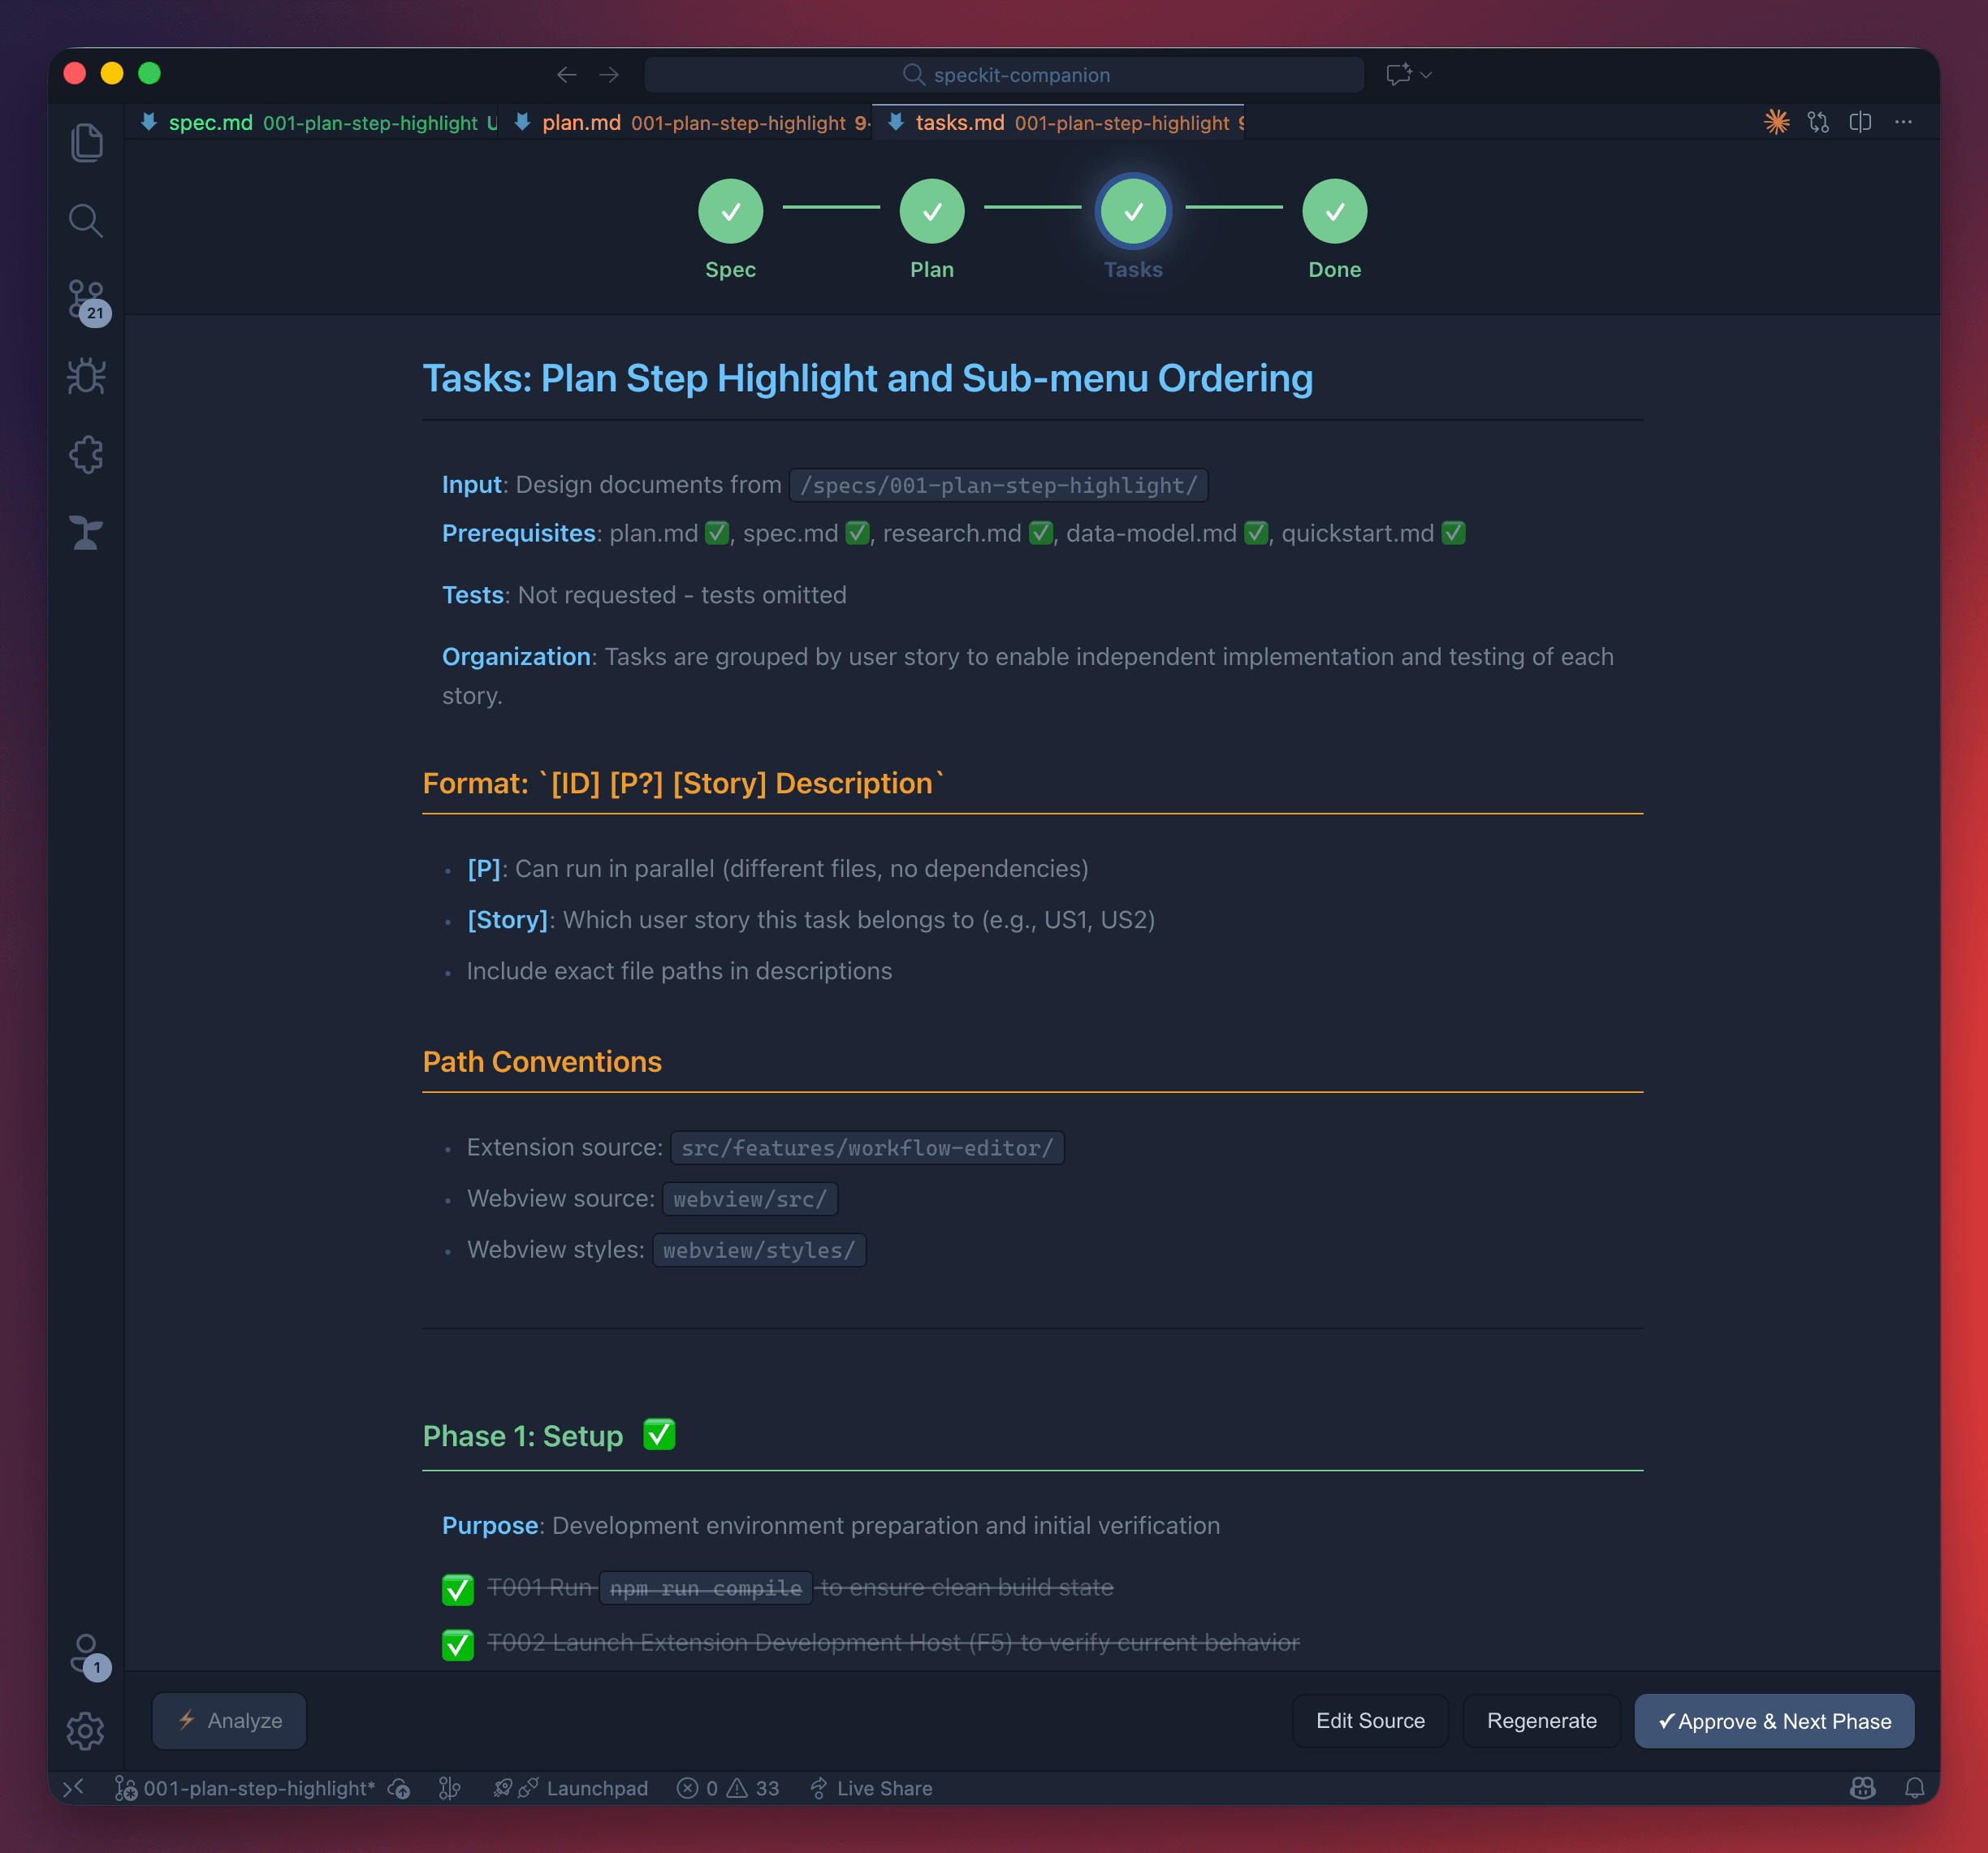
Task: Open the ellipsis menu in the editor toolbar
Action: (x=1903, y=122)
